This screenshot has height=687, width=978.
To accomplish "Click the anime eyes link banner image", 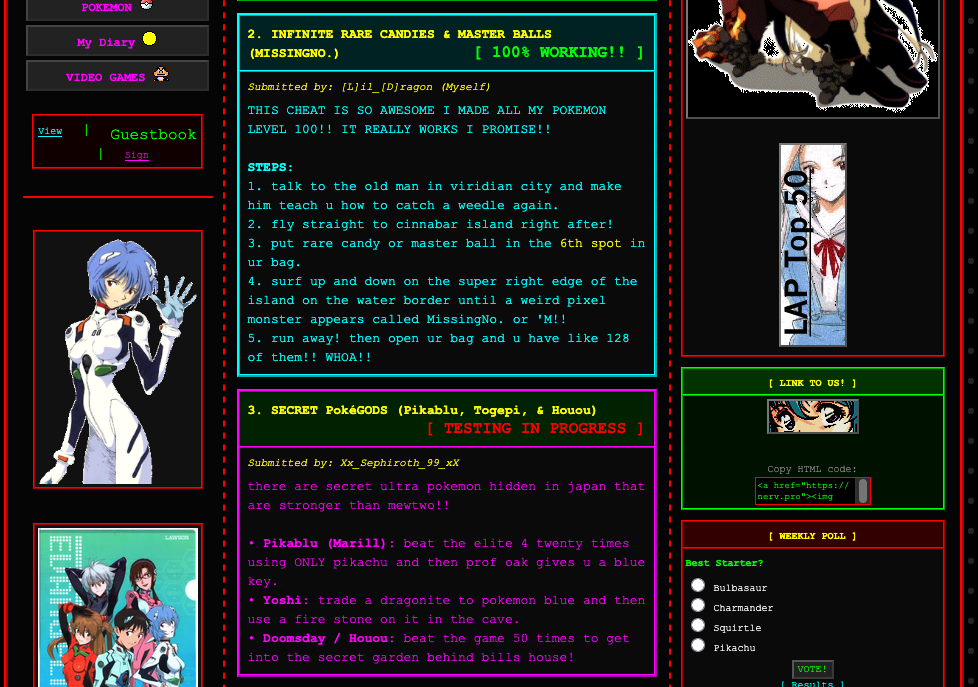I will coord(813,416).
